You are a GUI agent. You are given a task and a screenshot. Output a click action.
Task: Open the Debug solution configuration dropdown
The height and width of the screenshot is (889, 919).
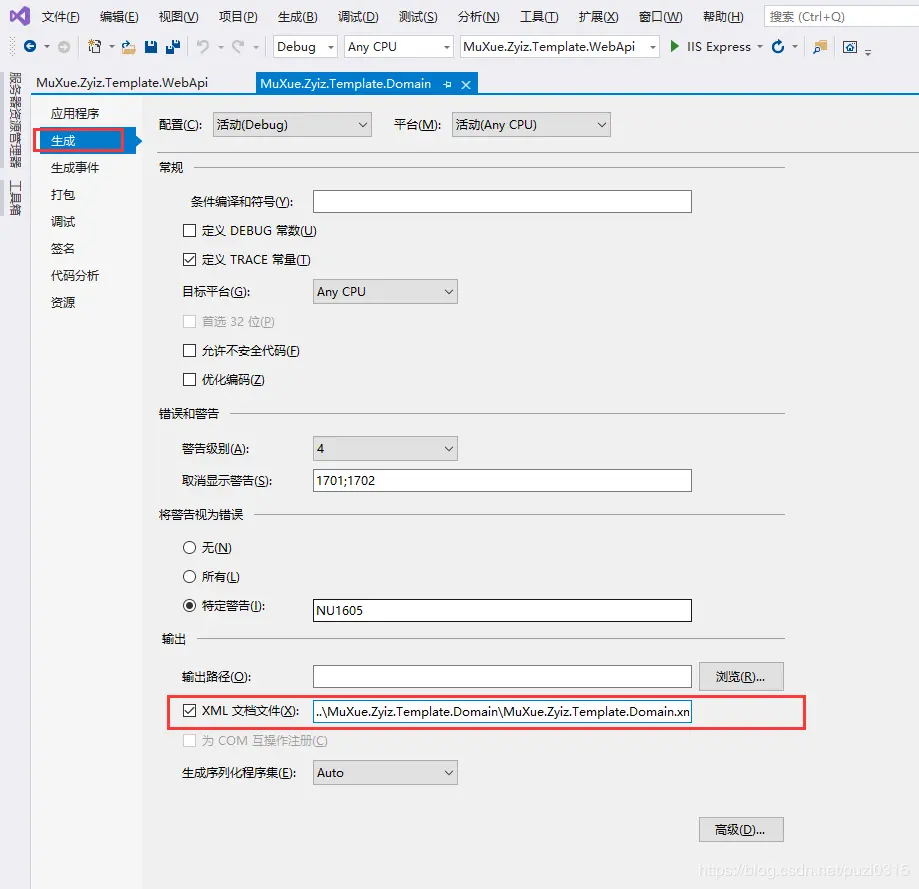coord(305,47)
